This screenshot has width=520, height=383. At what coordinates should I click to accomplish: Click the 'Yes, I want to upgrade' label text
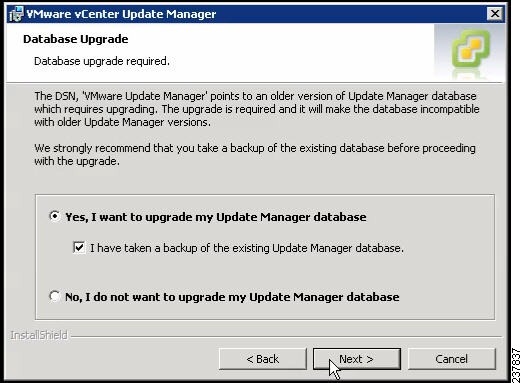(x=216, y=217)
